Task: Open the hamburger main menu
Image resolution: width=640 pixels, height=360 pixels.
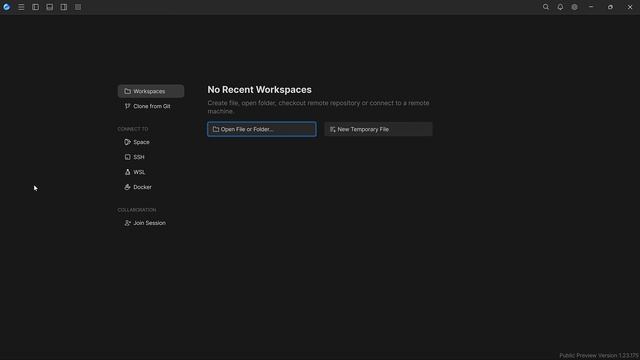Action: [21, 7]
